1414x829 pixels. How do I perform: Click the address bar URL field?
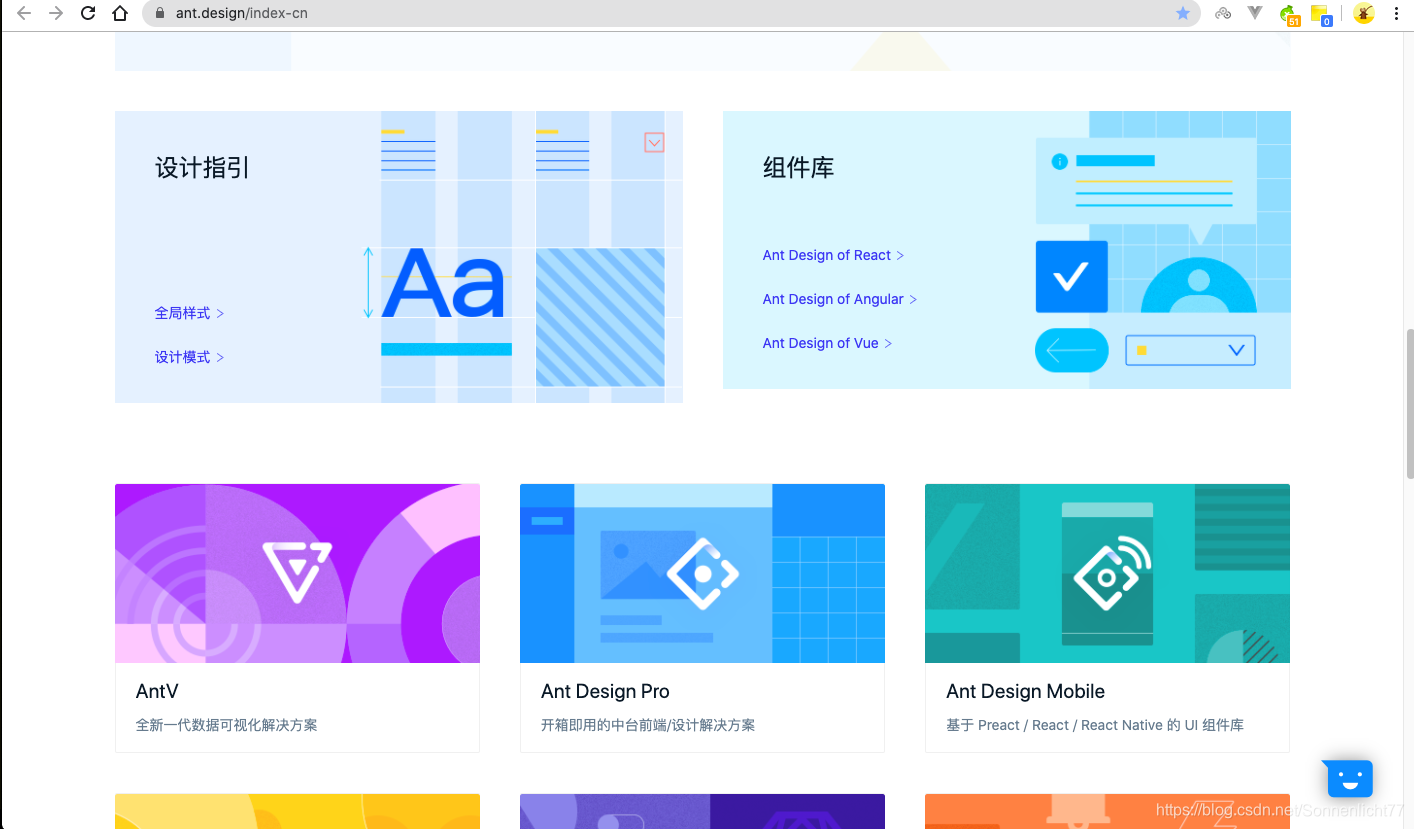click(x=670, y=13)
